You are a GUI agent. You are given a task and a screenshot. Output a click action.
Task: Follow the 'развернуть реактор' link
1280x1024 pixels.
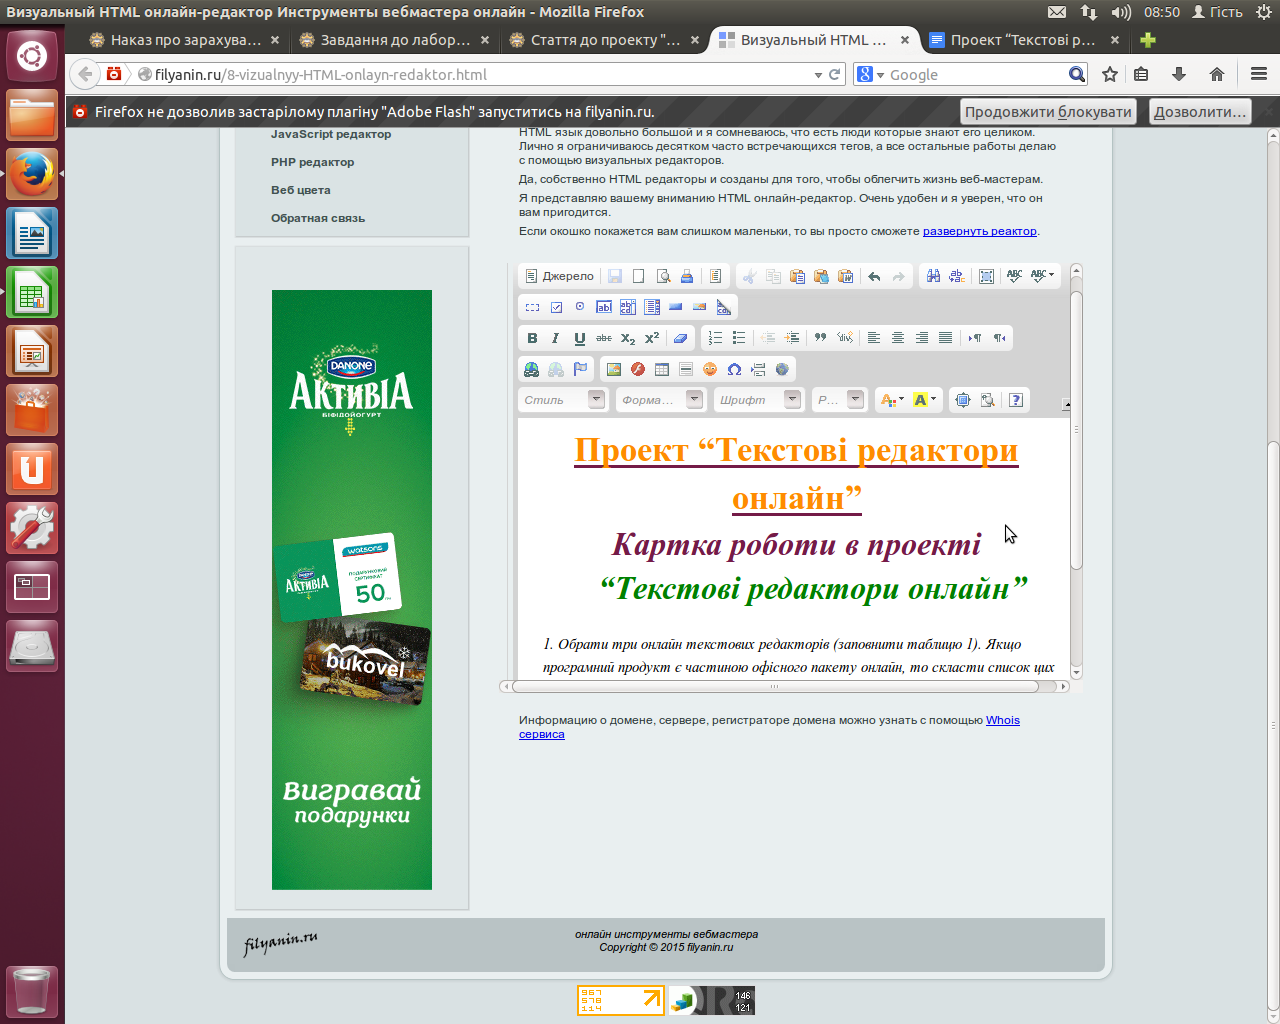click(x=980, y=231)
